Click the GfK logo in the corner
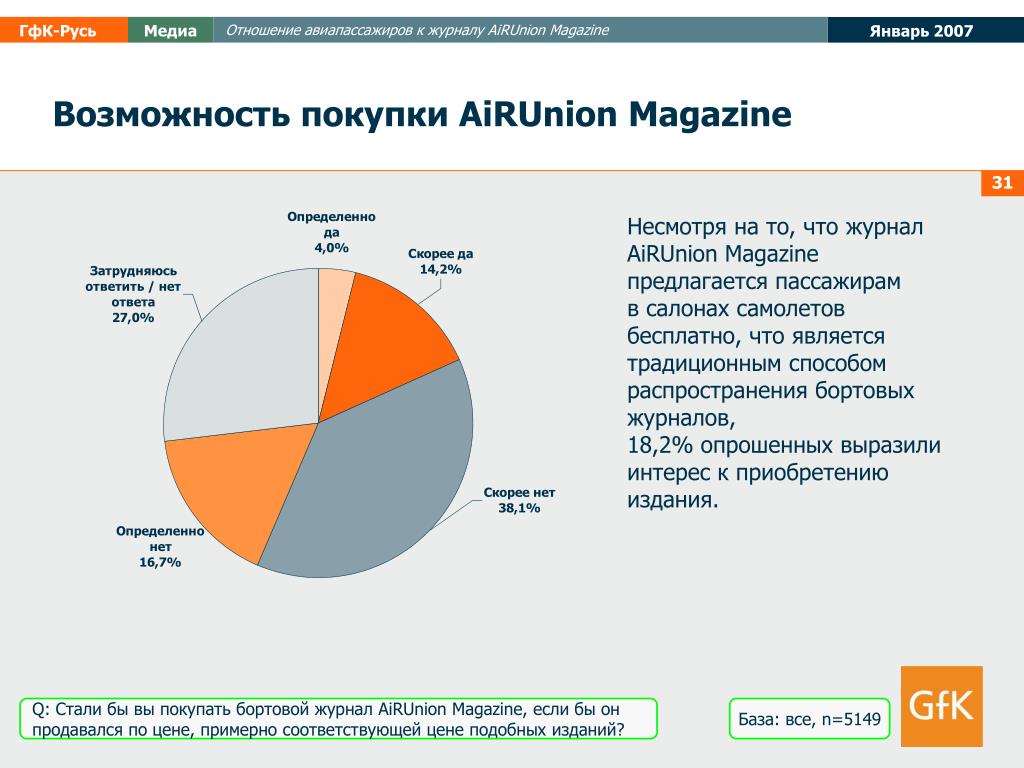Viewport: 1024px width, 768px height. 941,706
